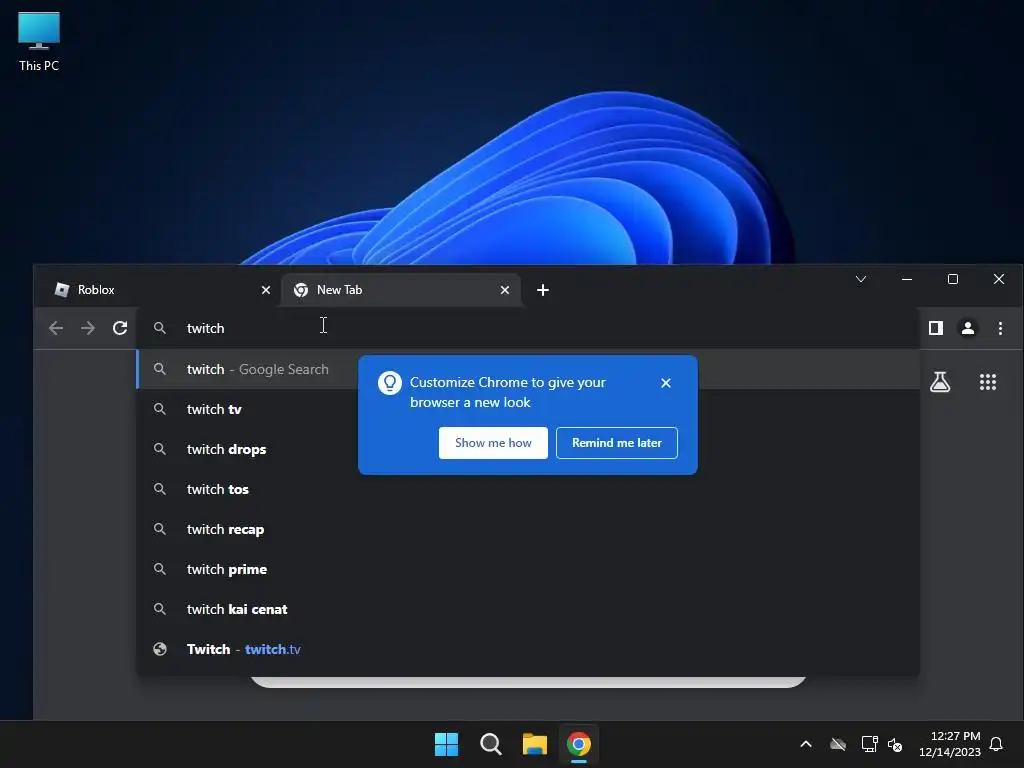1024x768 pixels.
Task: Minimize the Chrome window
Action: (907, 280)
